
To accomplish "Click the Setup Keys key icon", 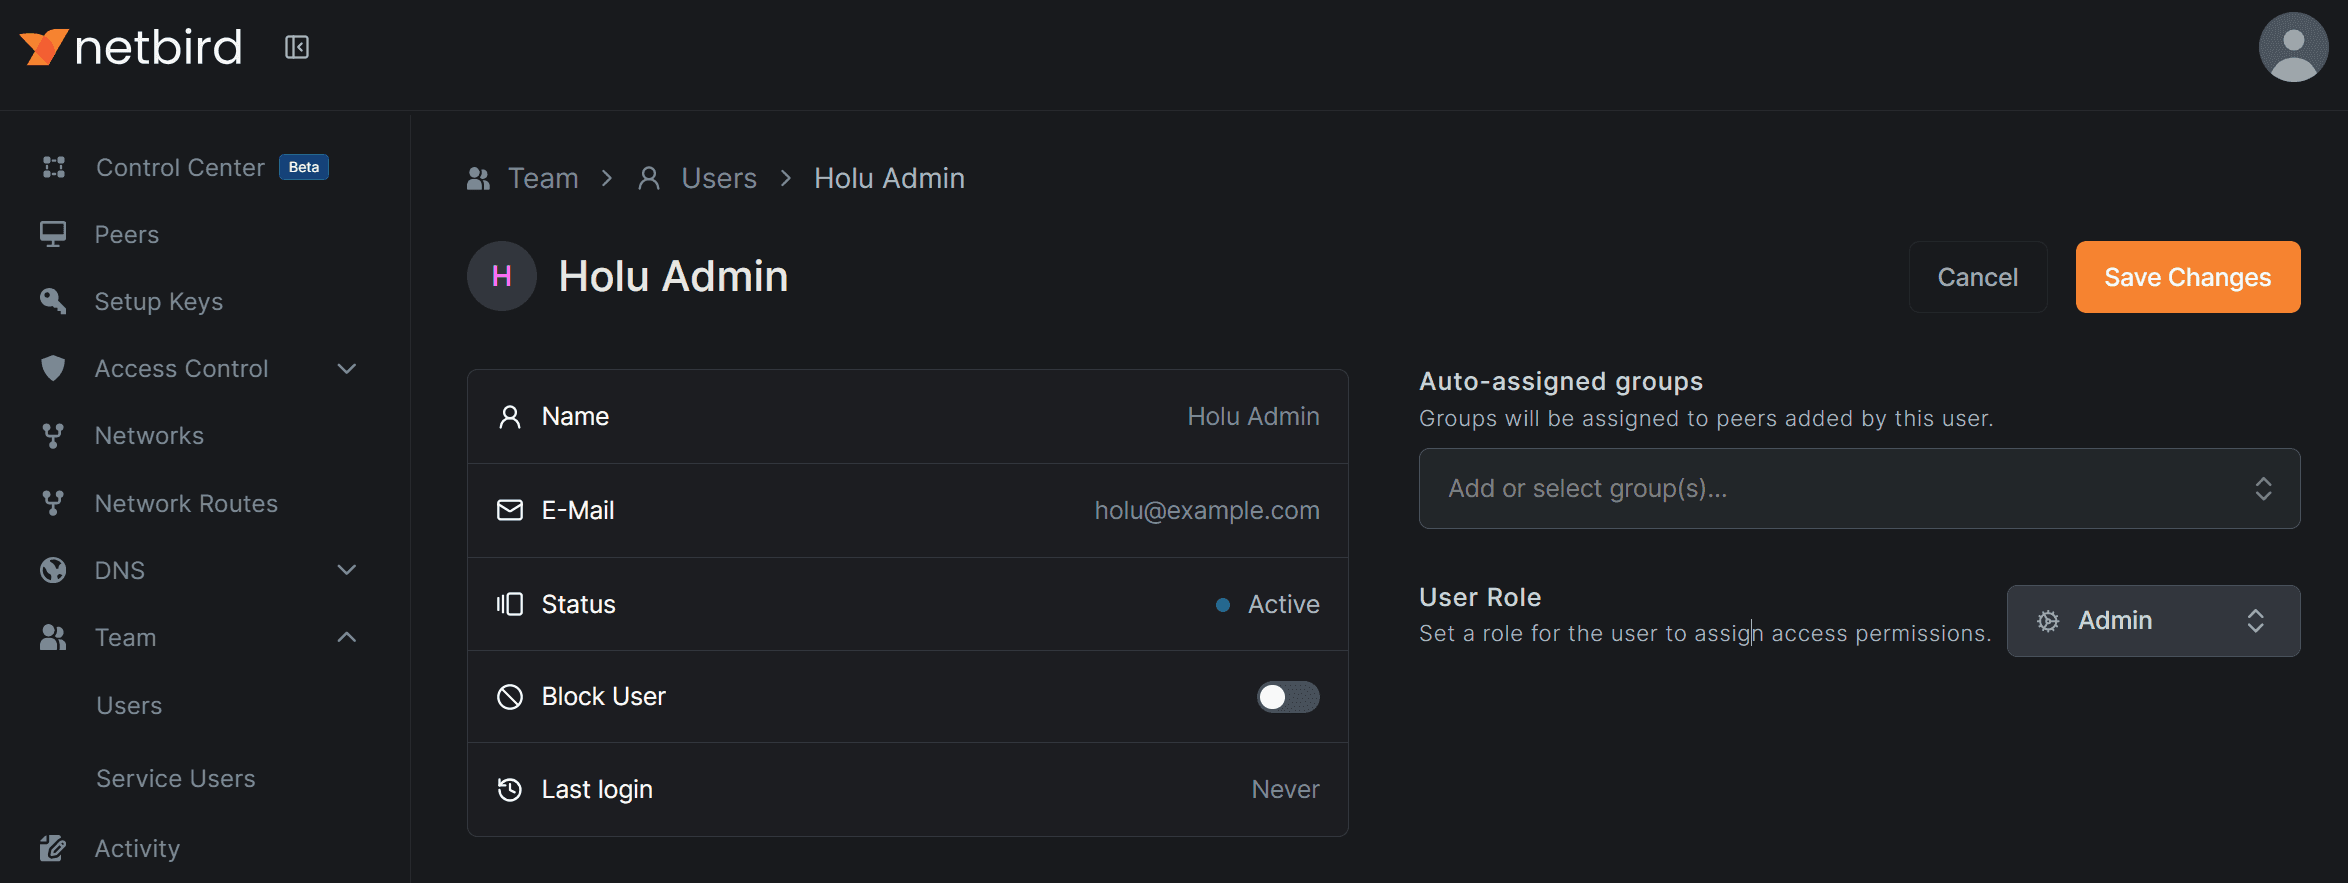I will tap(53, 301).
